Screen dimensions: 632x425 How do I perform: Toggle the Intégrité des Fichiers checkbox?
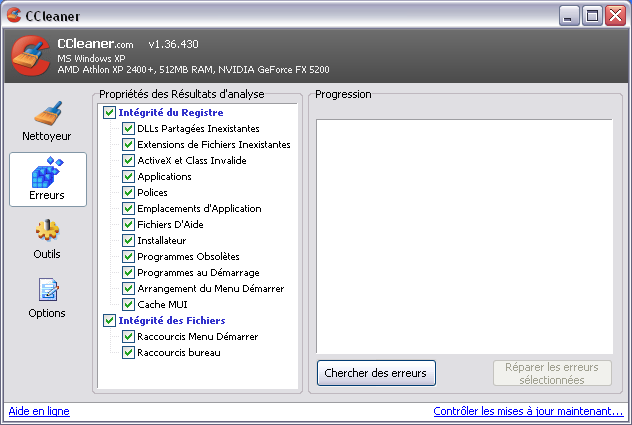(x=109, y=320)
